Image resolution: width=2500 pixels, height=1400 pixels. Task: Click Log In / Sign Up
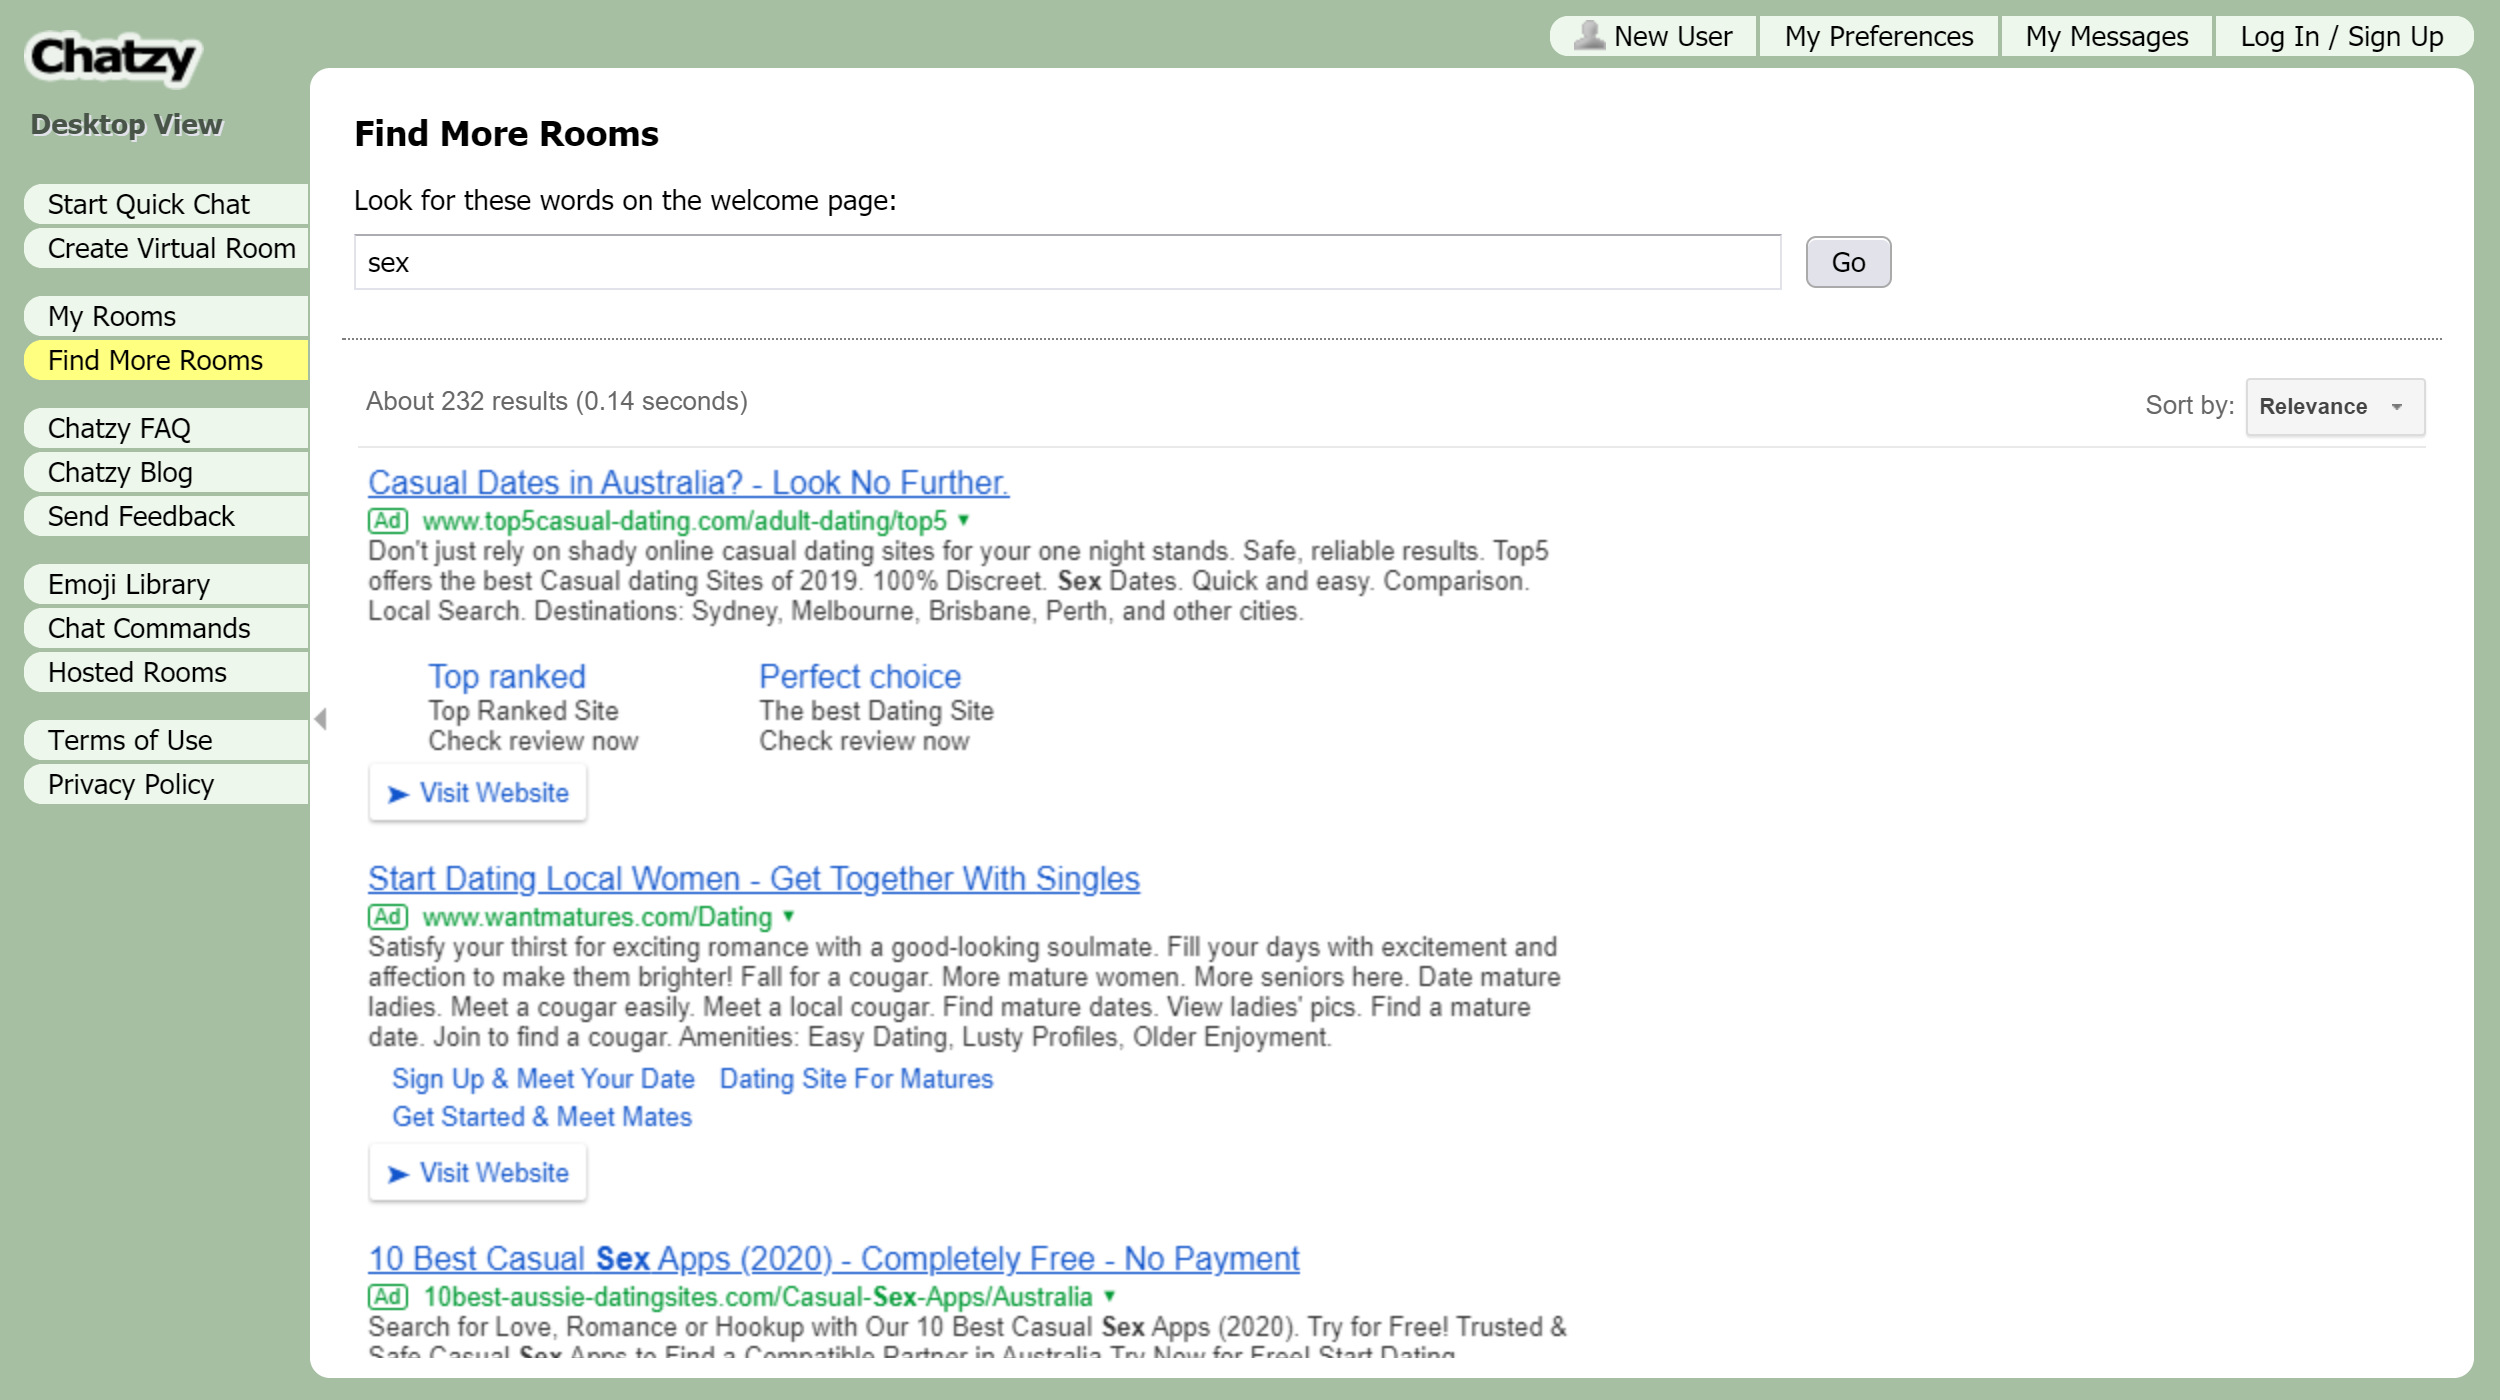(2341, 37)
